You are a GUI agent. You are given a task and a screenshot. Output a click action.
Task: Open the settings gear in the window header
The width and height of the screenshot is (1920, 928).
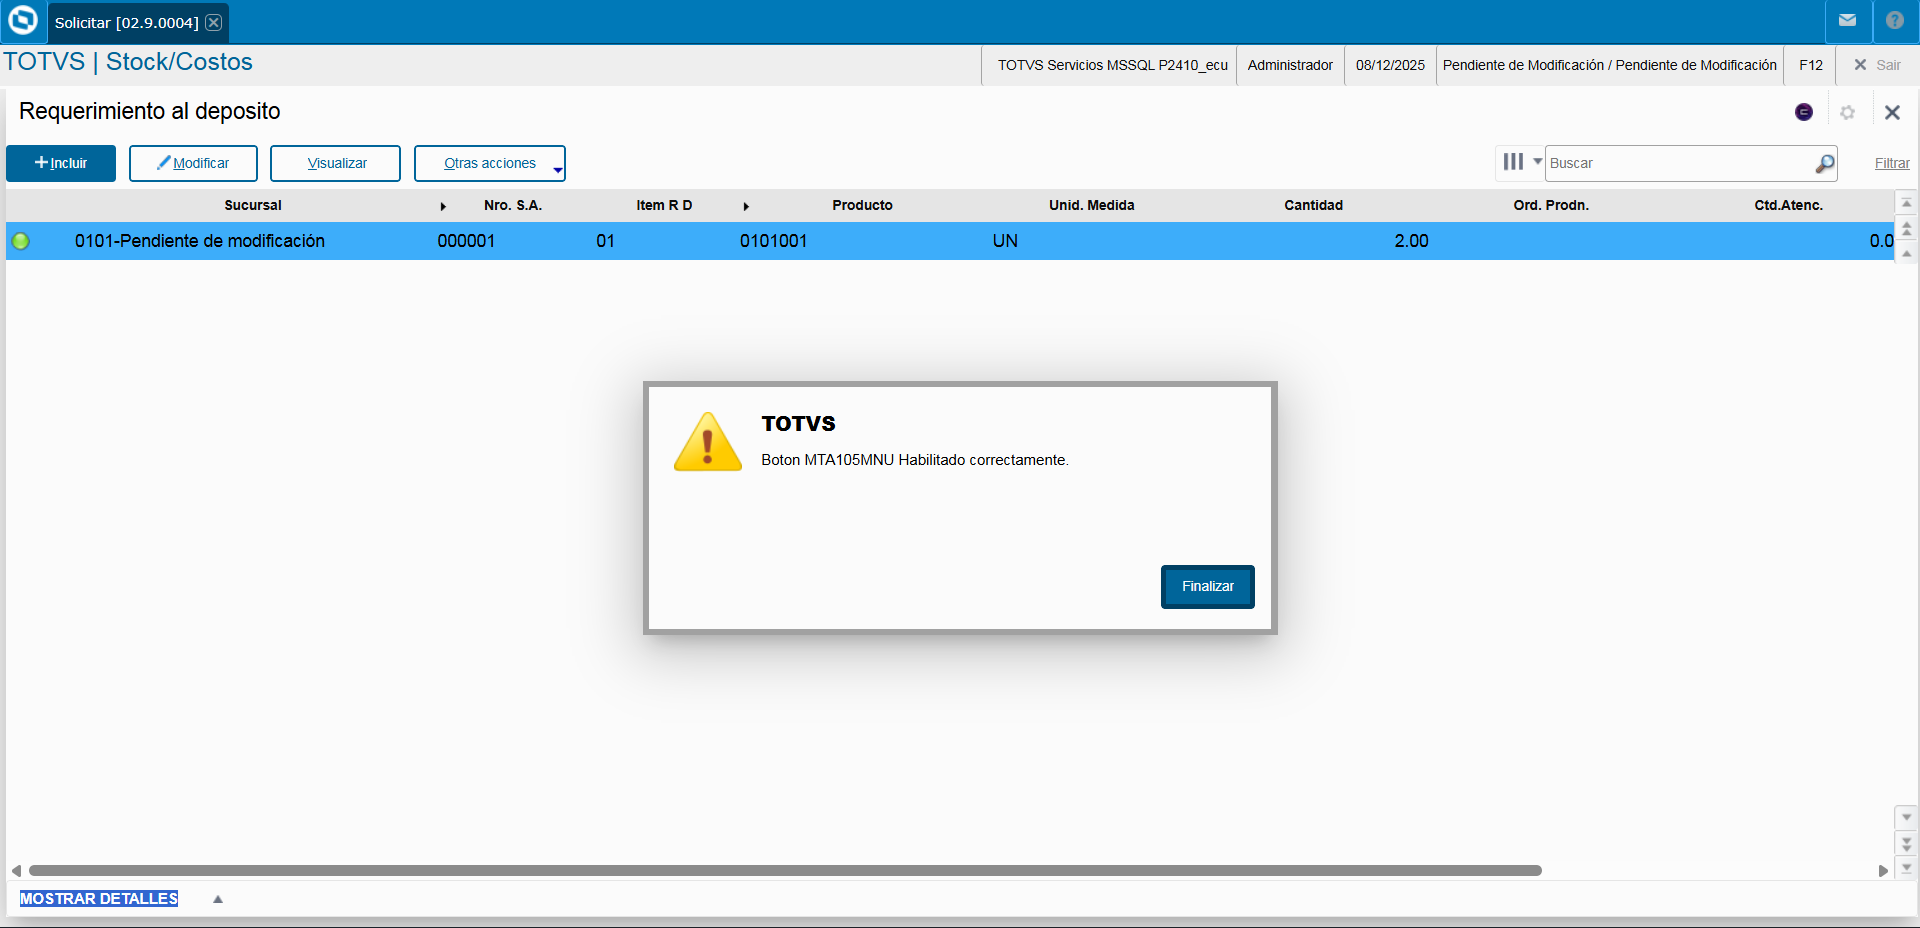point(1848,112)
